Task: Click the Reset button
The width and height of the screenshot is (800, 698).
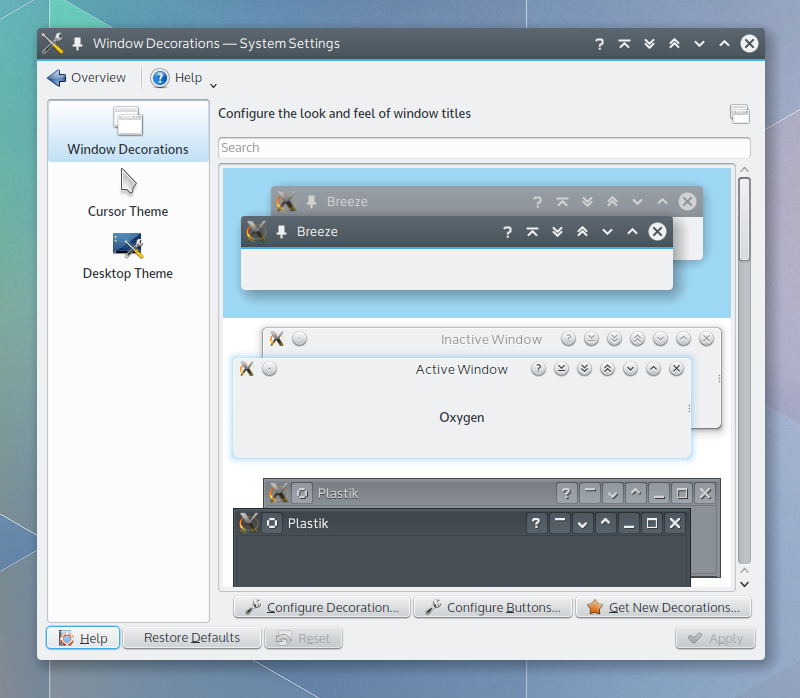Action: coord(304,638)
